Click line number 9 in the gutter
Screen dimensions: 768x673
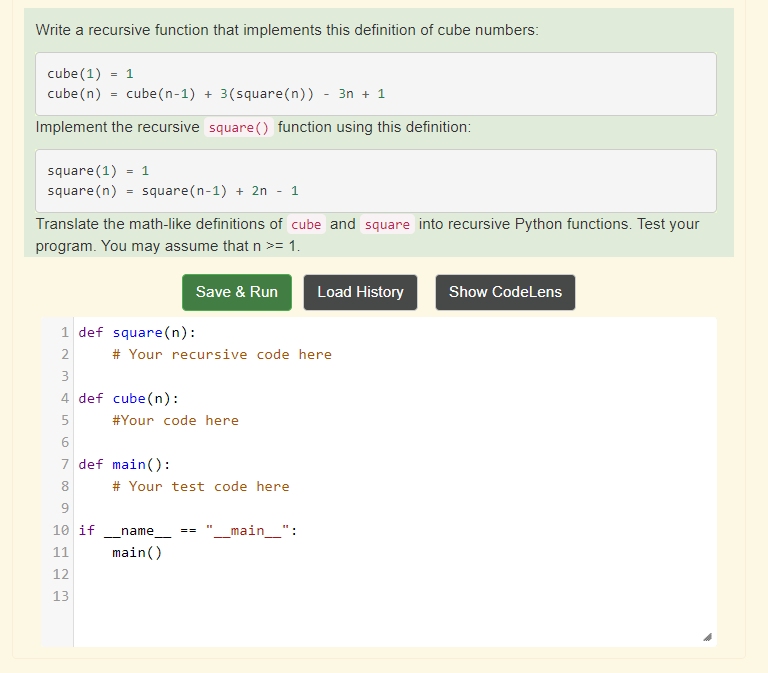[65, 508]
